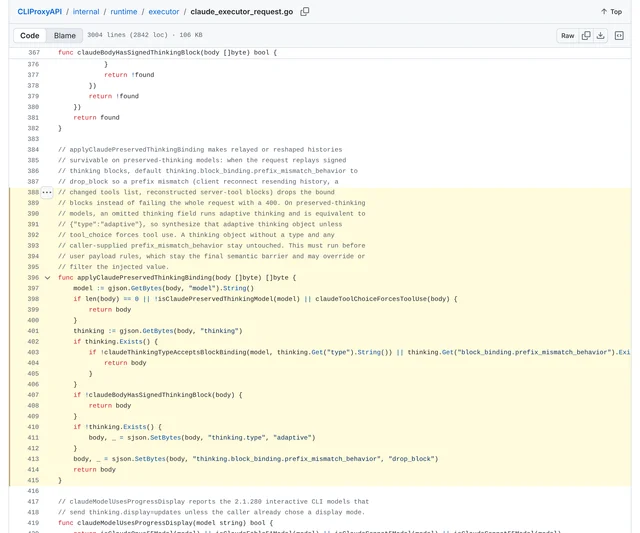The image size is (640, 533).
Task: Open the executor folder breadcrumb
Action: click(x=164, y=12)
